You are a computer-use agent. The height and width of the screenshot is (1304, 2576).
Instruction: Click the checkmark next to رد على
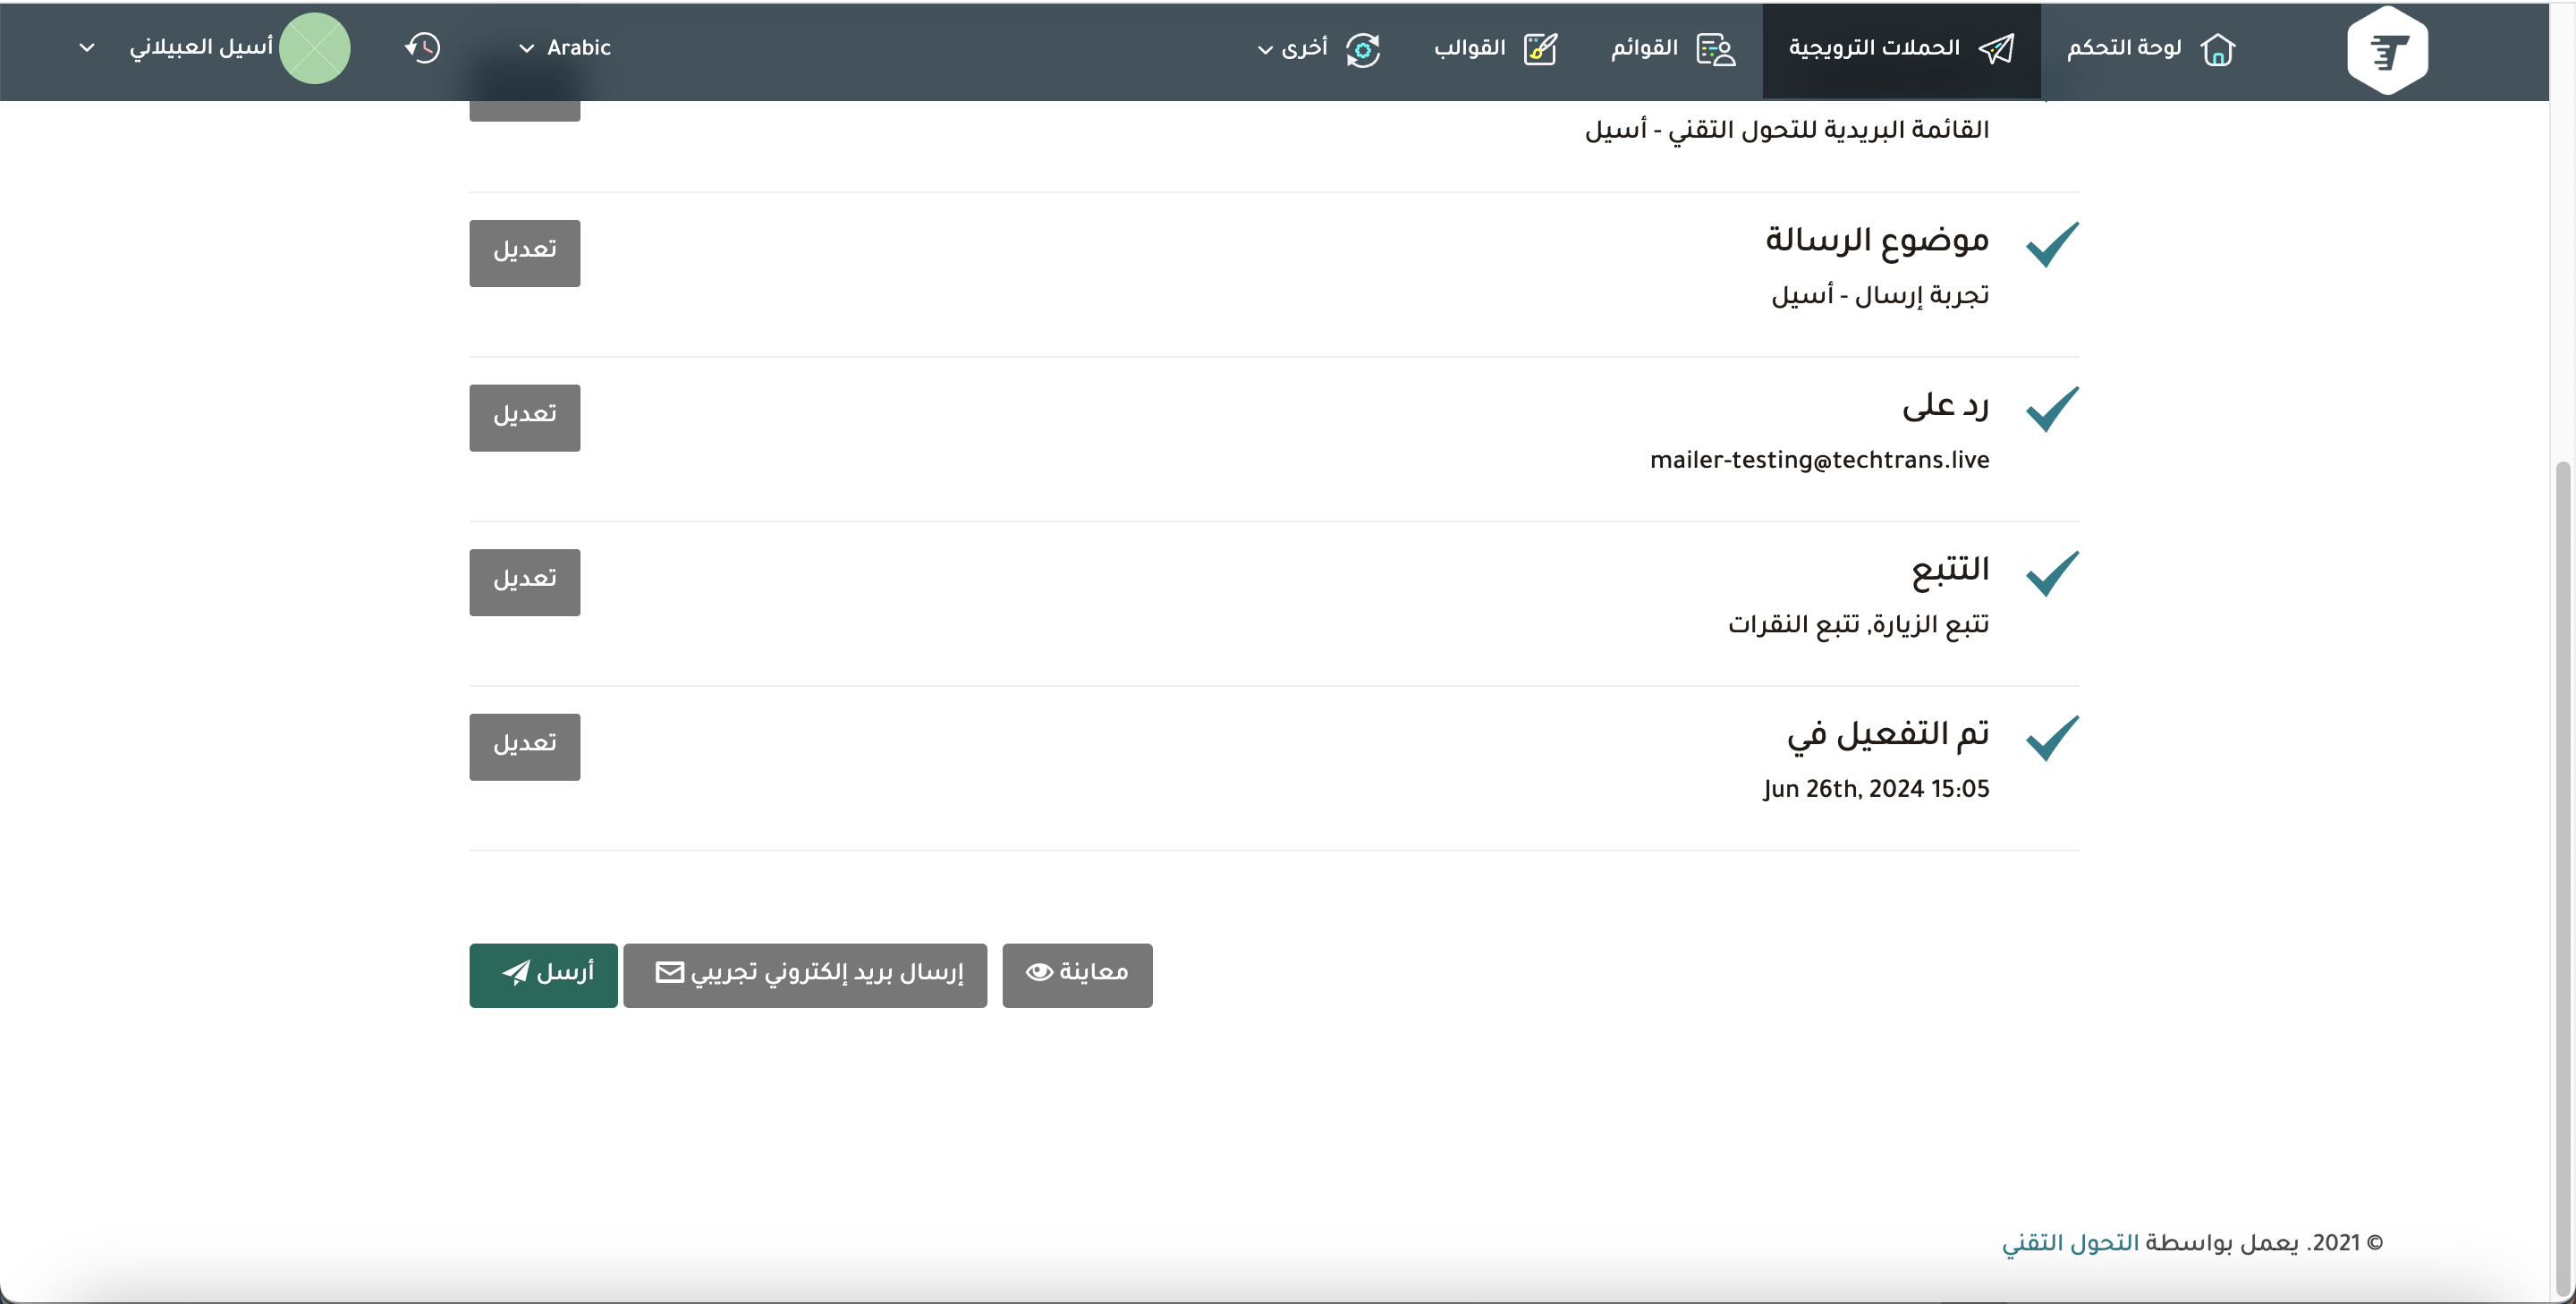point(2051,409)
